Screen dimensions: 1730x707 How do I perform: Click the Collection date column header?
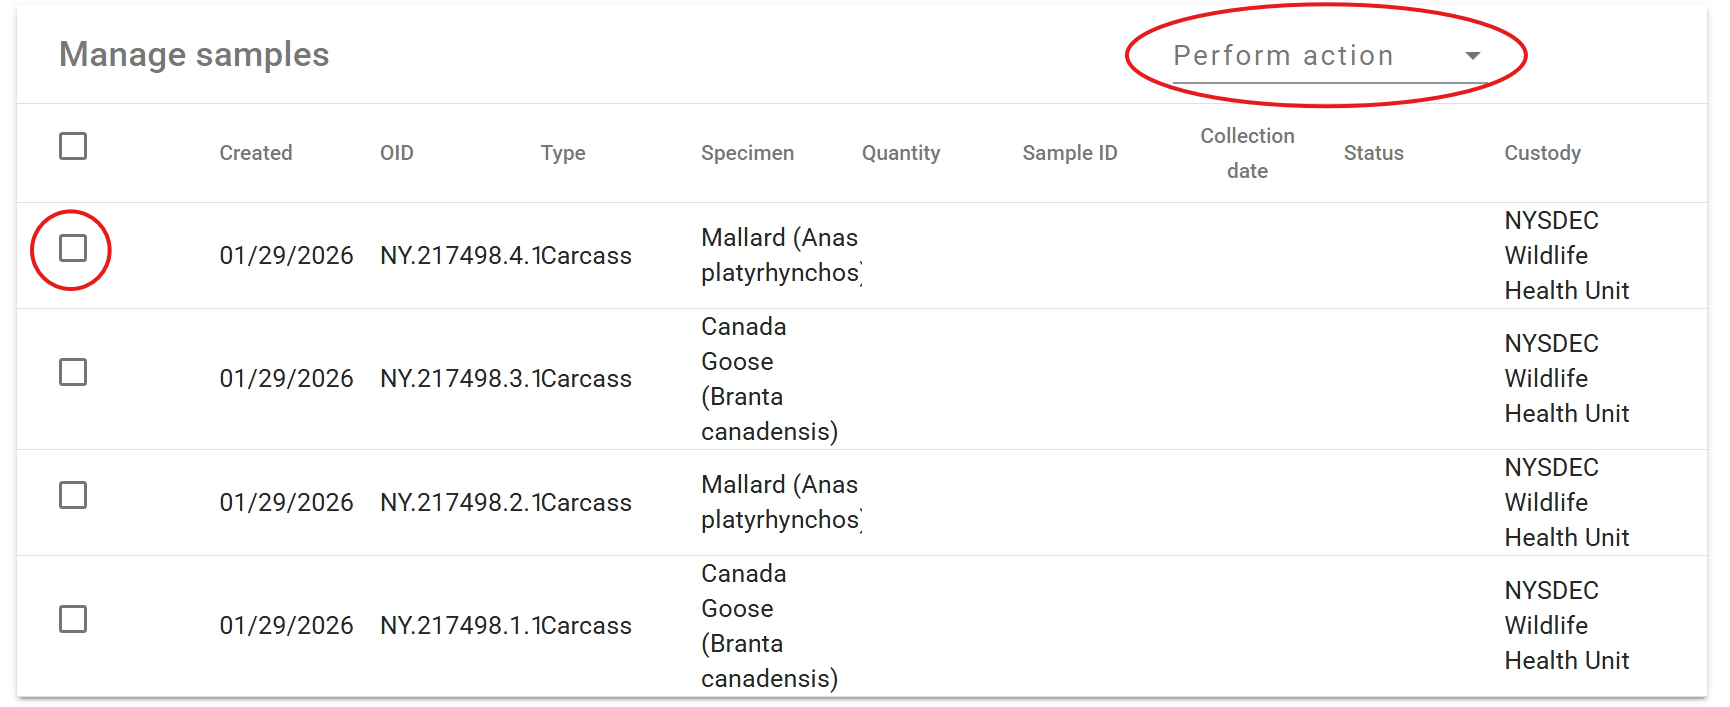[x=1246, y=152]
